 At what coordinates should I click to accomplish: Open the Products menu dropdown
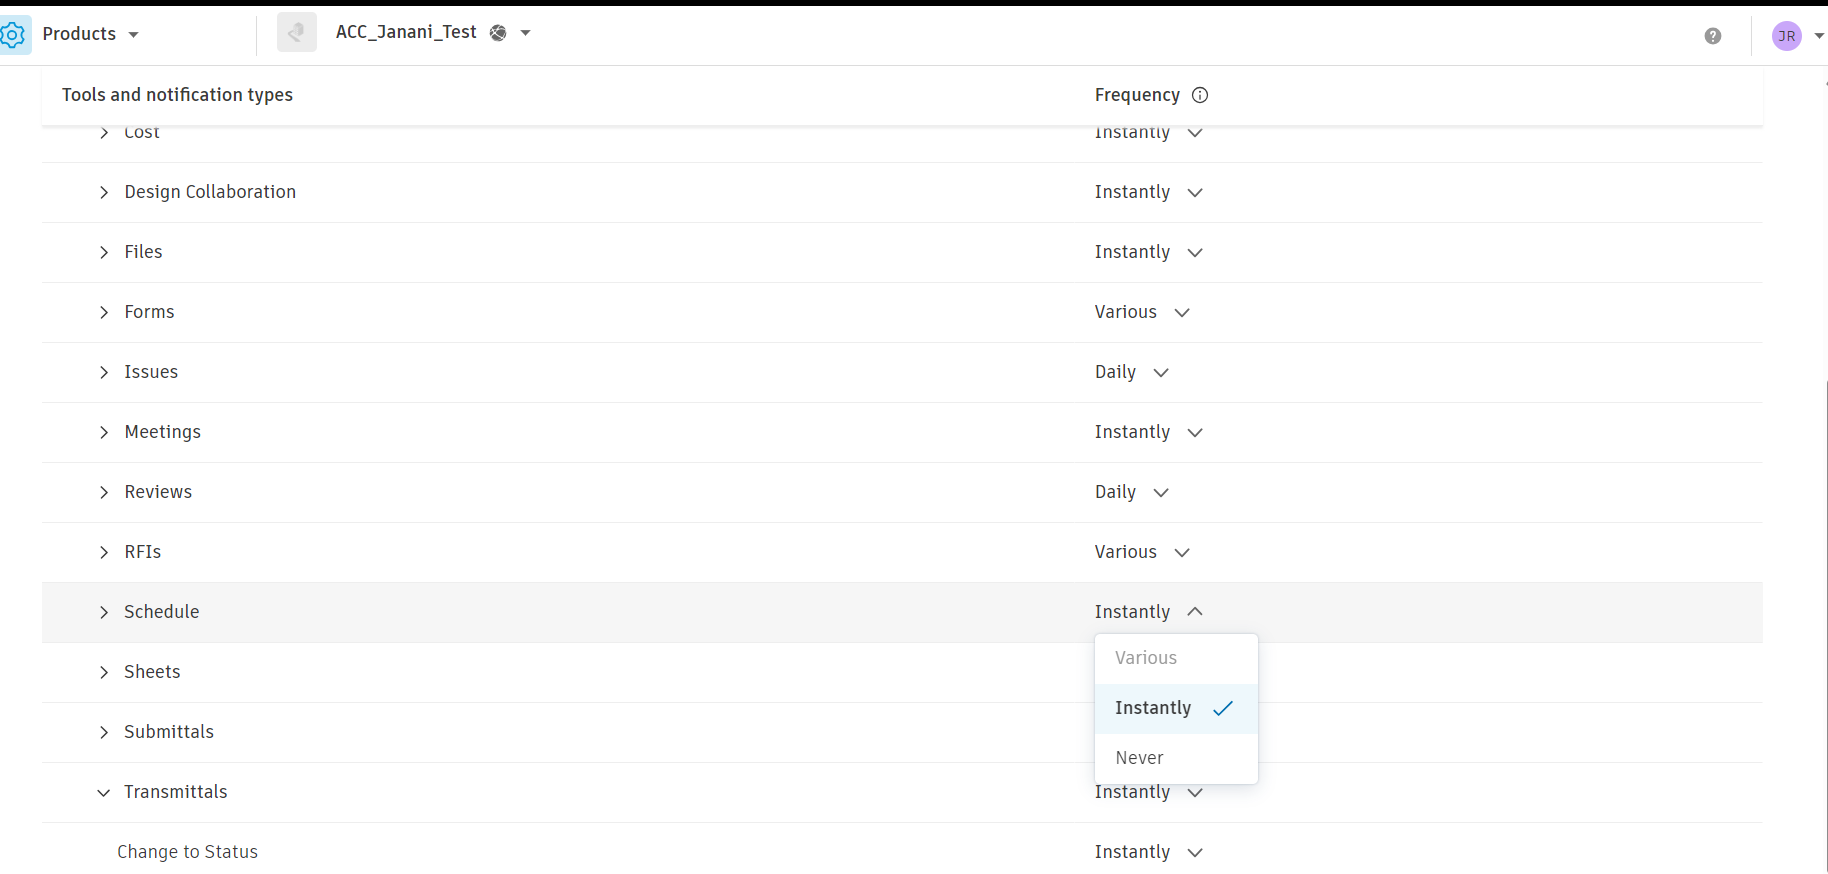[90, 34]
